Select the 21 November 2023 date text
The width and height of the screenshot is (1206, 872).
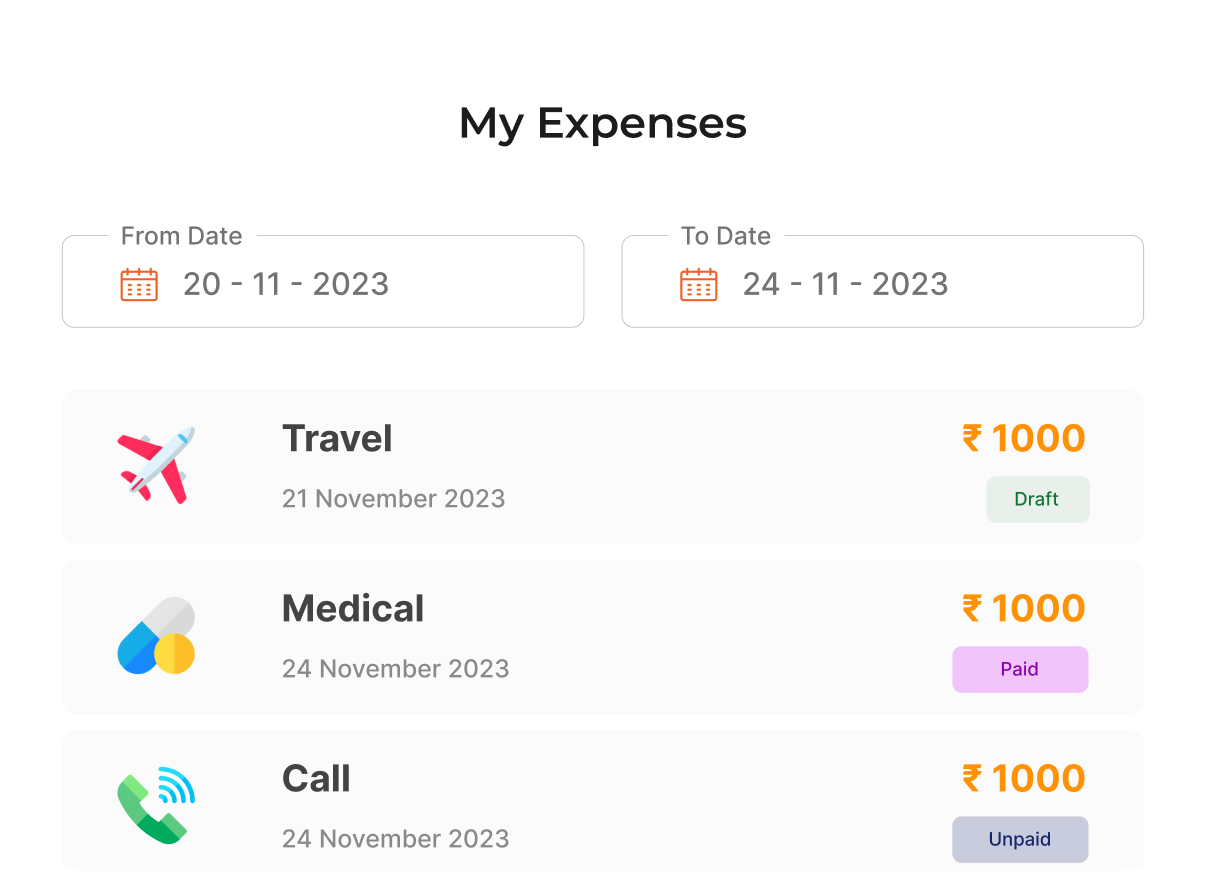point(394,498)
